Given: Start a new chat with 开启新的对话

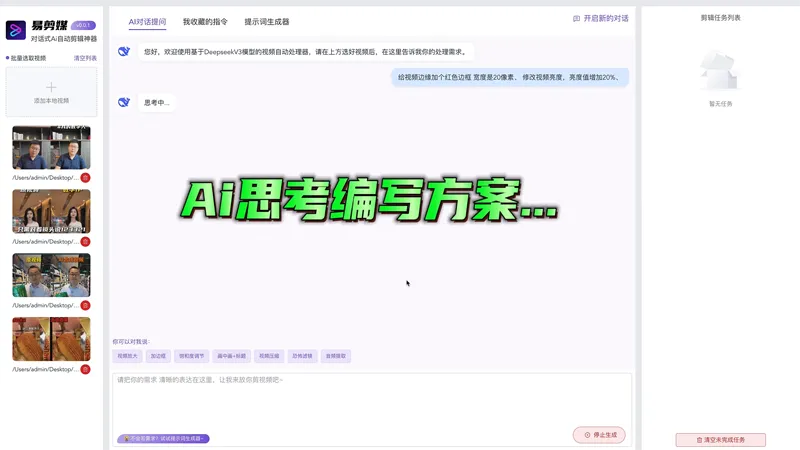Looking at the screenshot, I should coord(603,19).
